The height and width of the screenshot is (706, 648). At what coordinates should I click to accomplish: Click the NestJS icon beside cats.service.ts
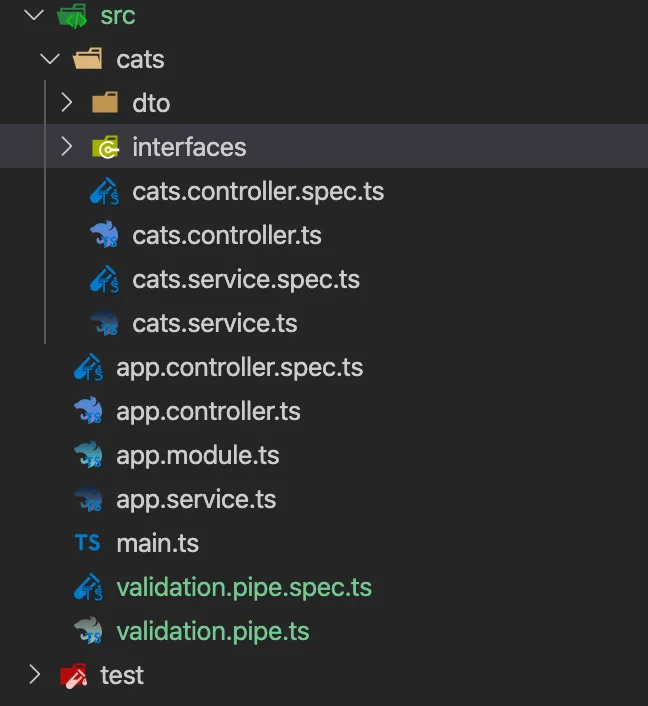point(104,323)
